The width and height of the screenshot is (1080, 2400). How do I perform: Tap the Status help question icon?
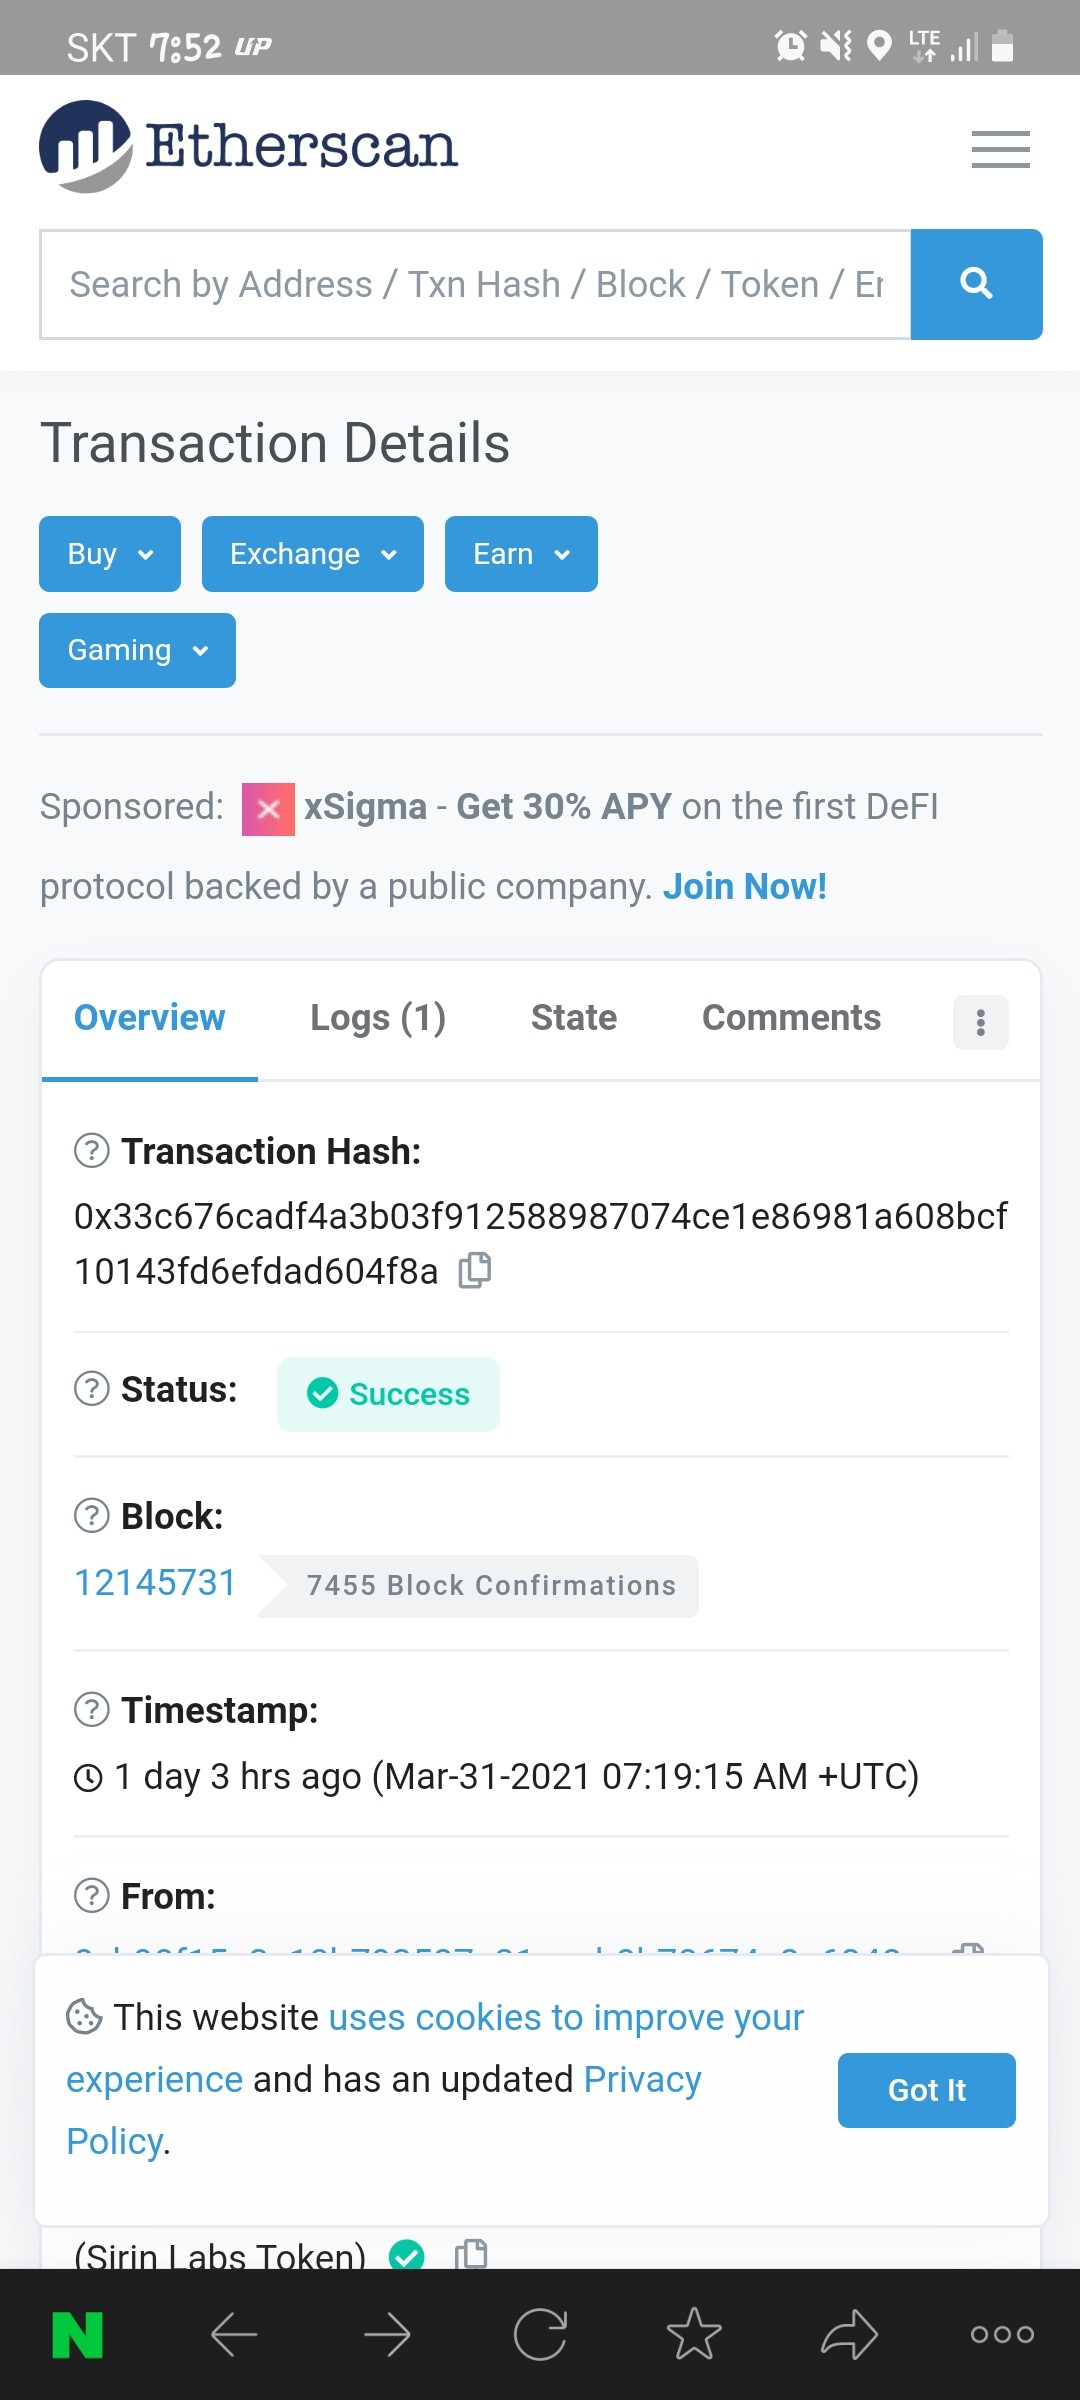92,1388
